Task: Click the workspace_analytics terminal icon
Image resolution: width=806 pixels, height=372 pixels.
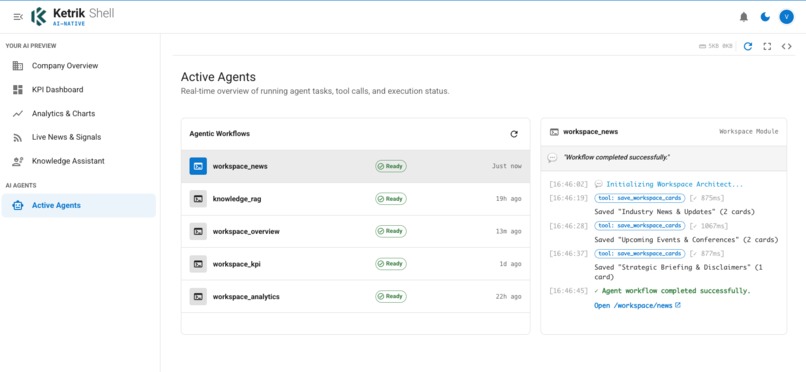Action: click(198, 296)
